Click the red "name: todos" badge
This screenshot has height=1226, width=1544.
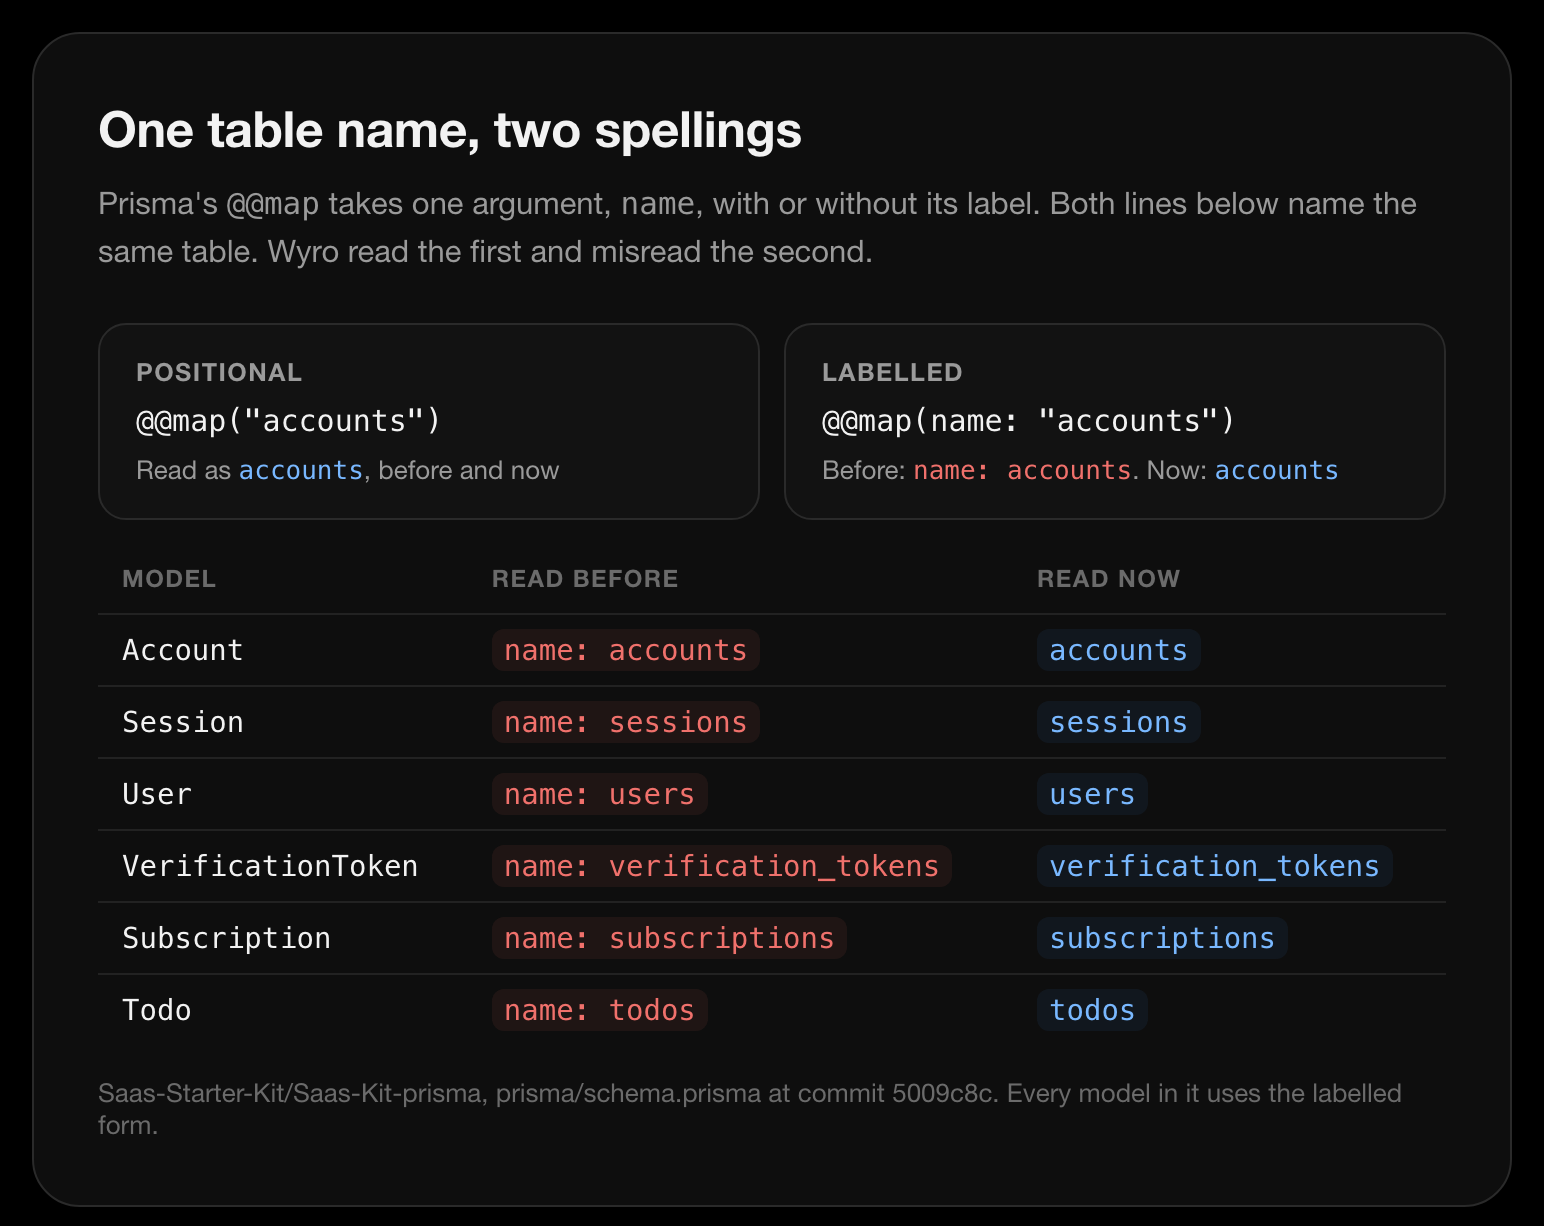(600, 1010)
